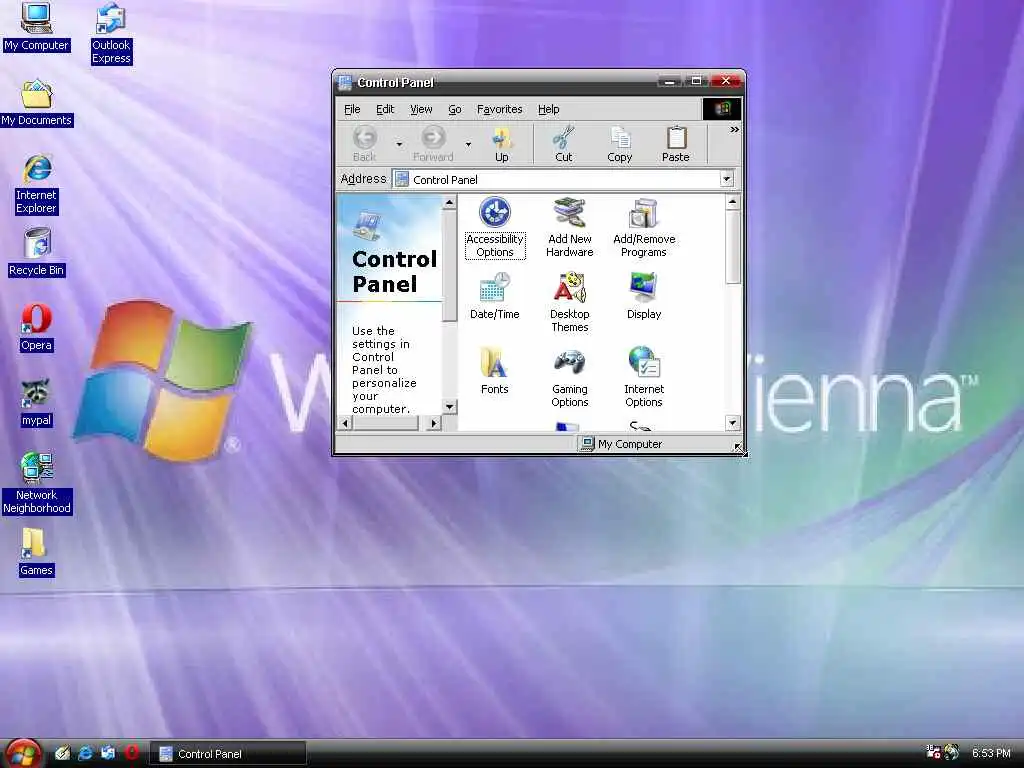Click the Forward toolbar button
Image resolution: width=1024 pixels, height=768 pixels.
coord(433,144)
